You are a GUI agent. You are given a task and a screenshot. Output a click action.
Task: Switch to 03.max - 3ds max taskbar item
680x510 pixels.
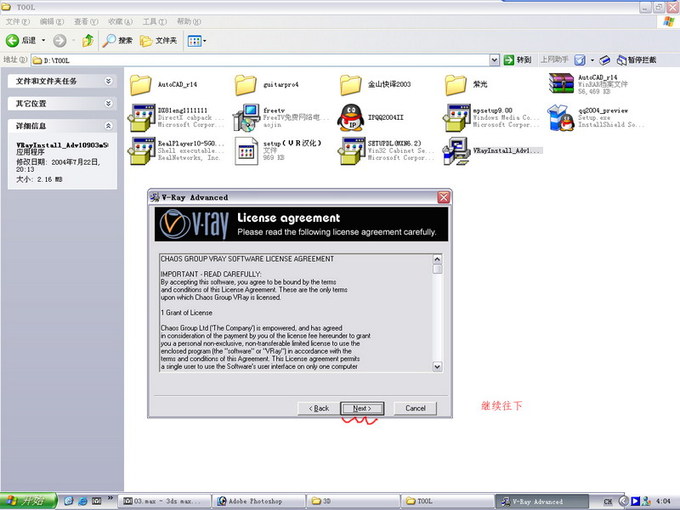pyautogui.click(x=164, y=501)
